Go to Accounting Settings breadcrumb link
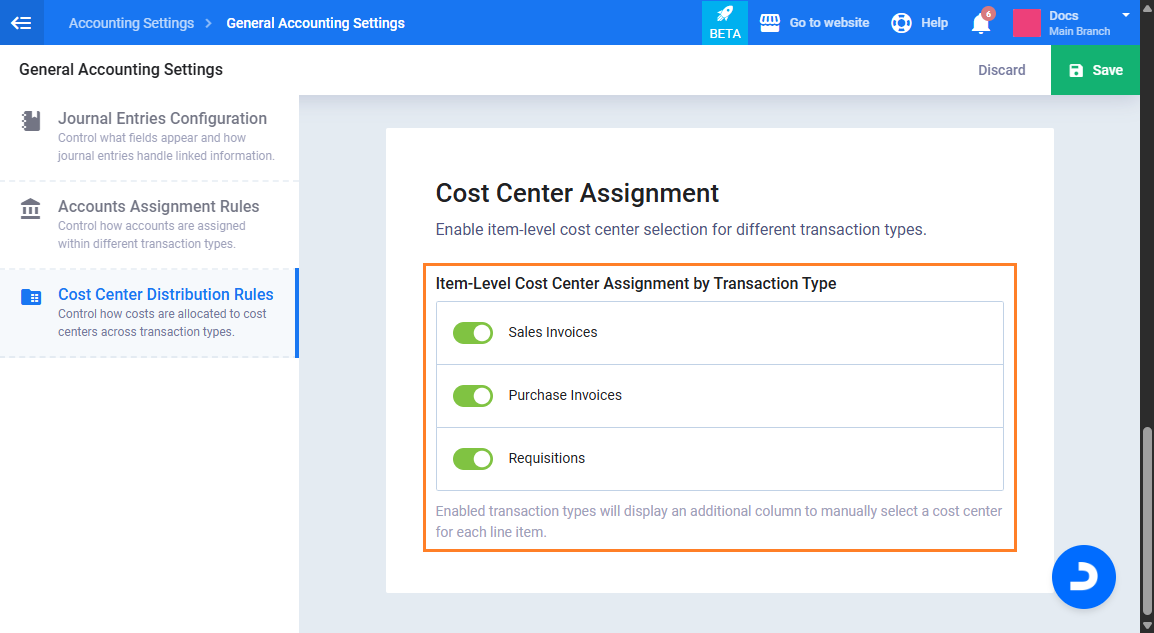Image resolution: width=1154 pixels, height=633 pixels. click(x=131, y=23)
